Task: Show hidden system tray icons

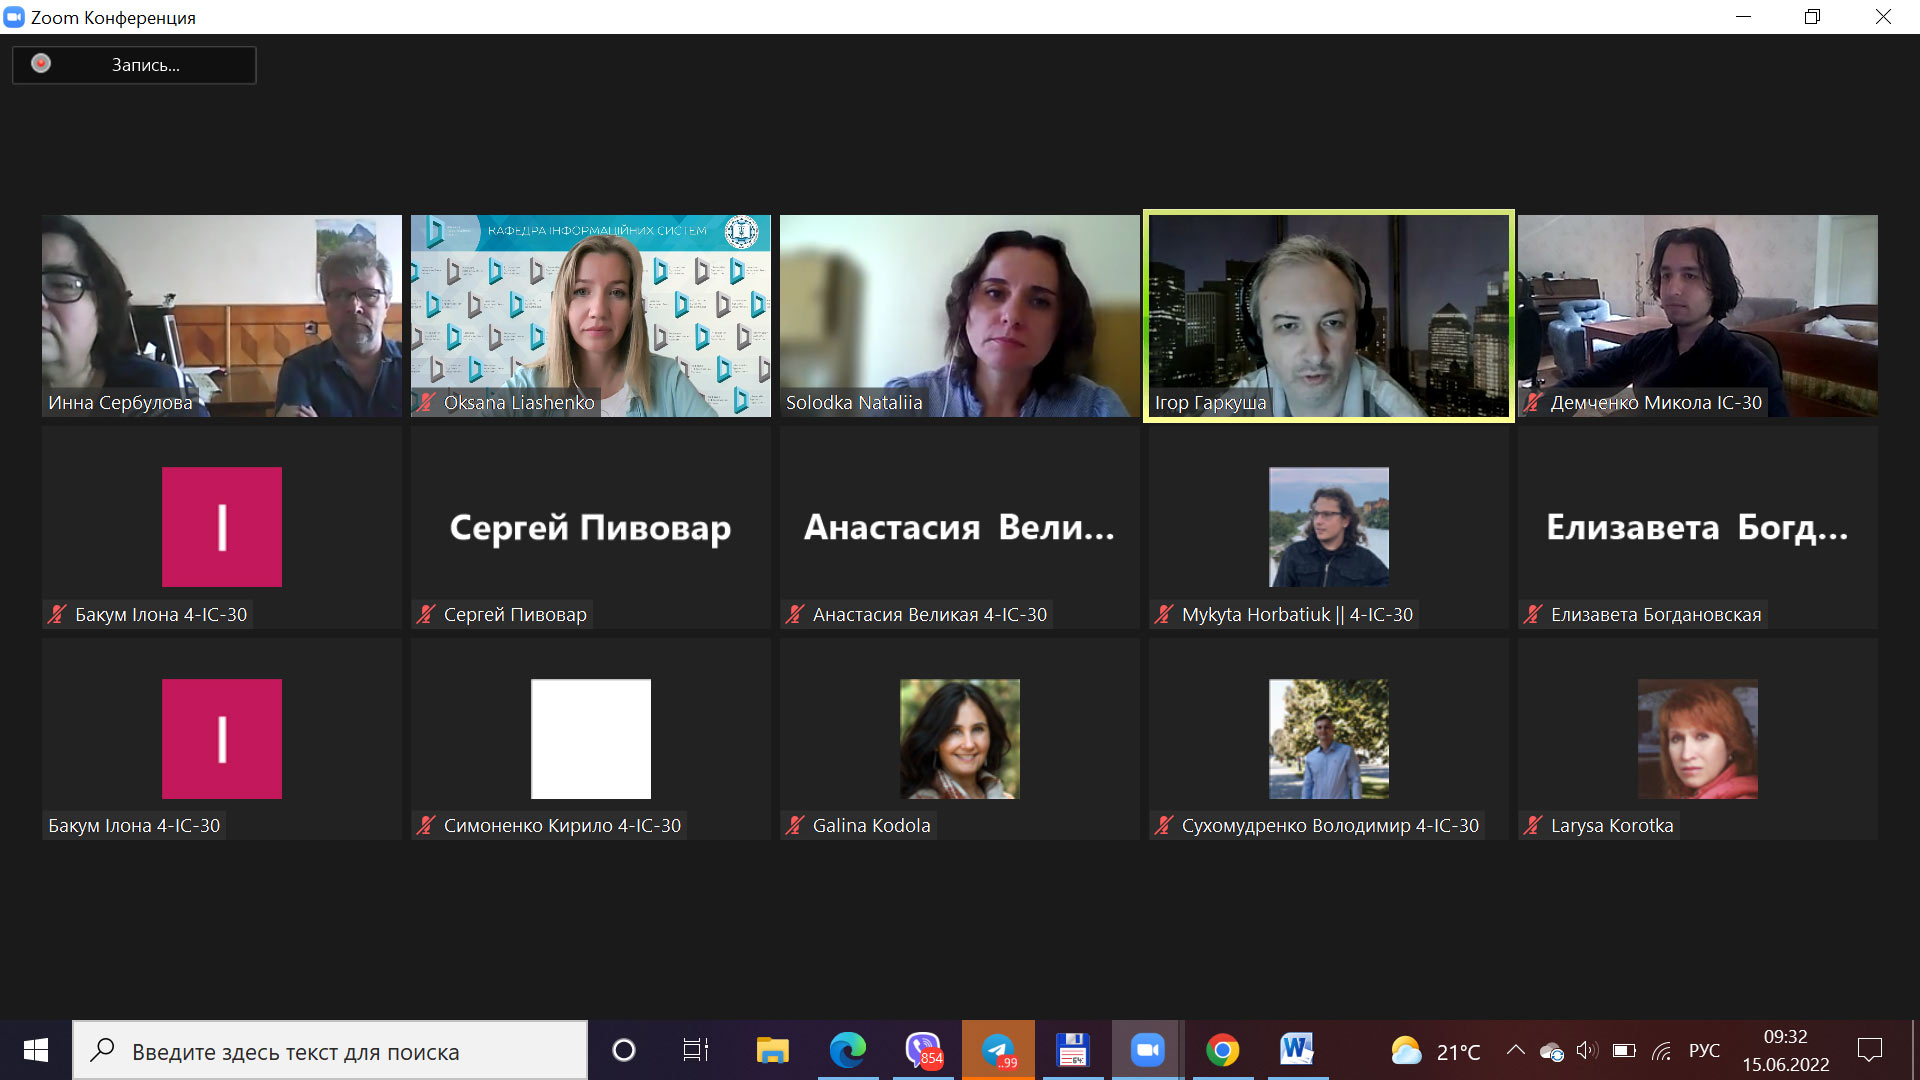Action: (1515, 1050)
